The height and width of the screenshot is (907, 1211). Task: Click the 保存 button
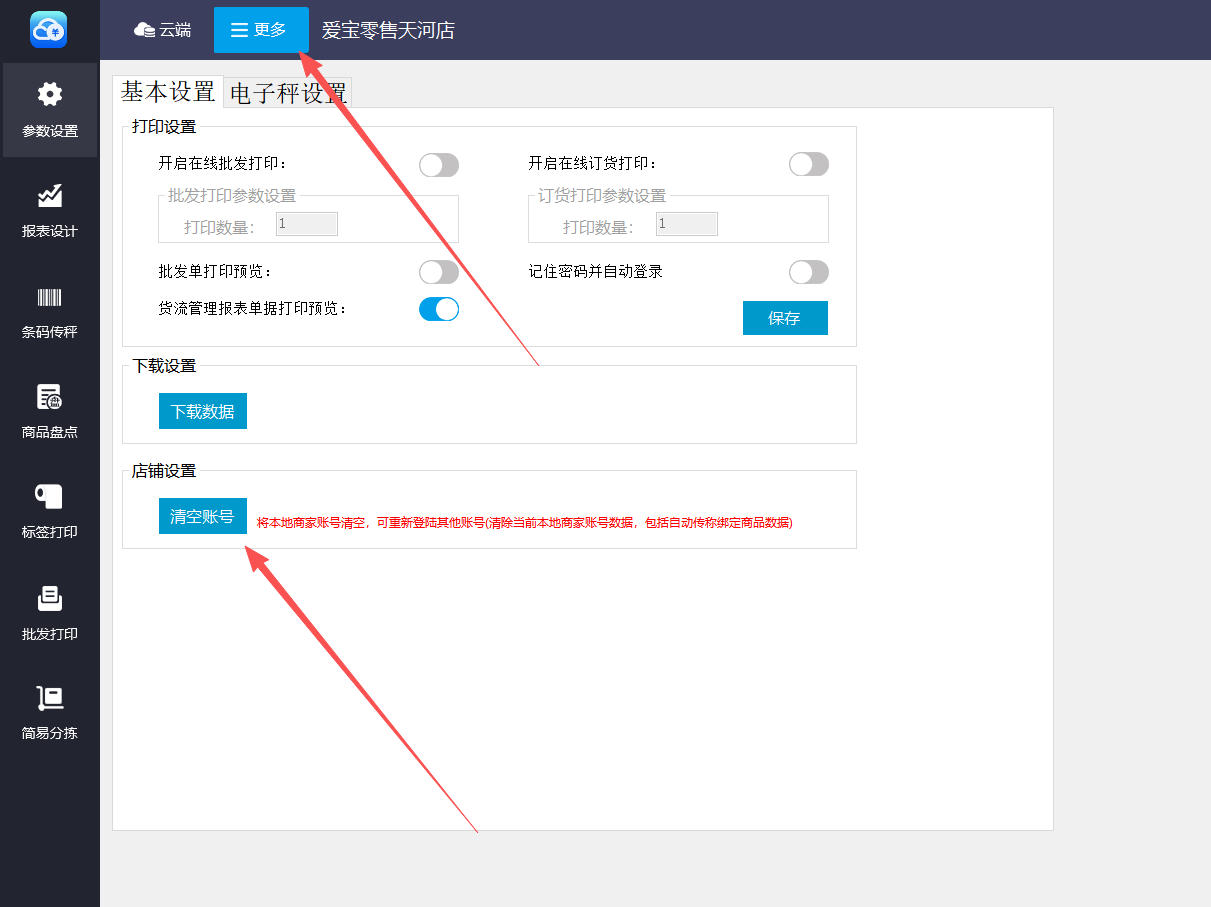tap(785, 318)
